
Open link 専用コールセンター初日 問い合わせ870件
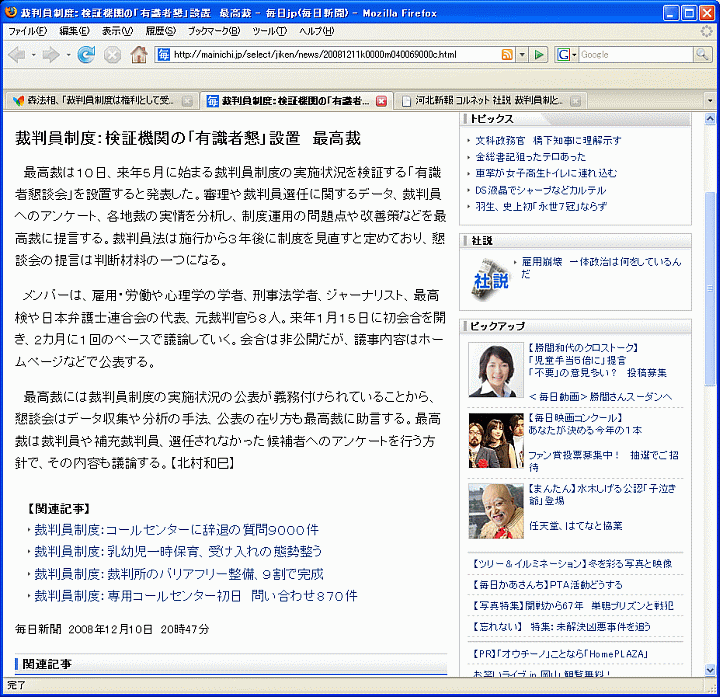click(x=195, y=595)
